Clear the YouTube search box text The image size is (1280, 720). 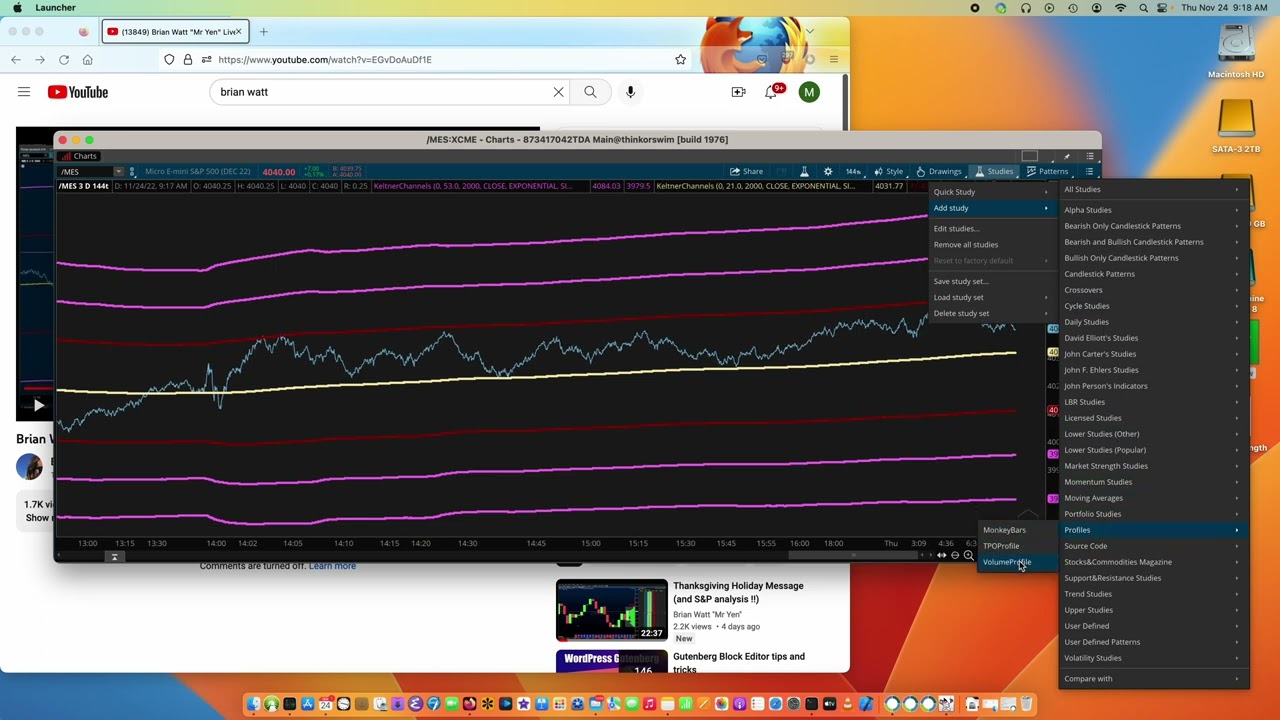558,92
